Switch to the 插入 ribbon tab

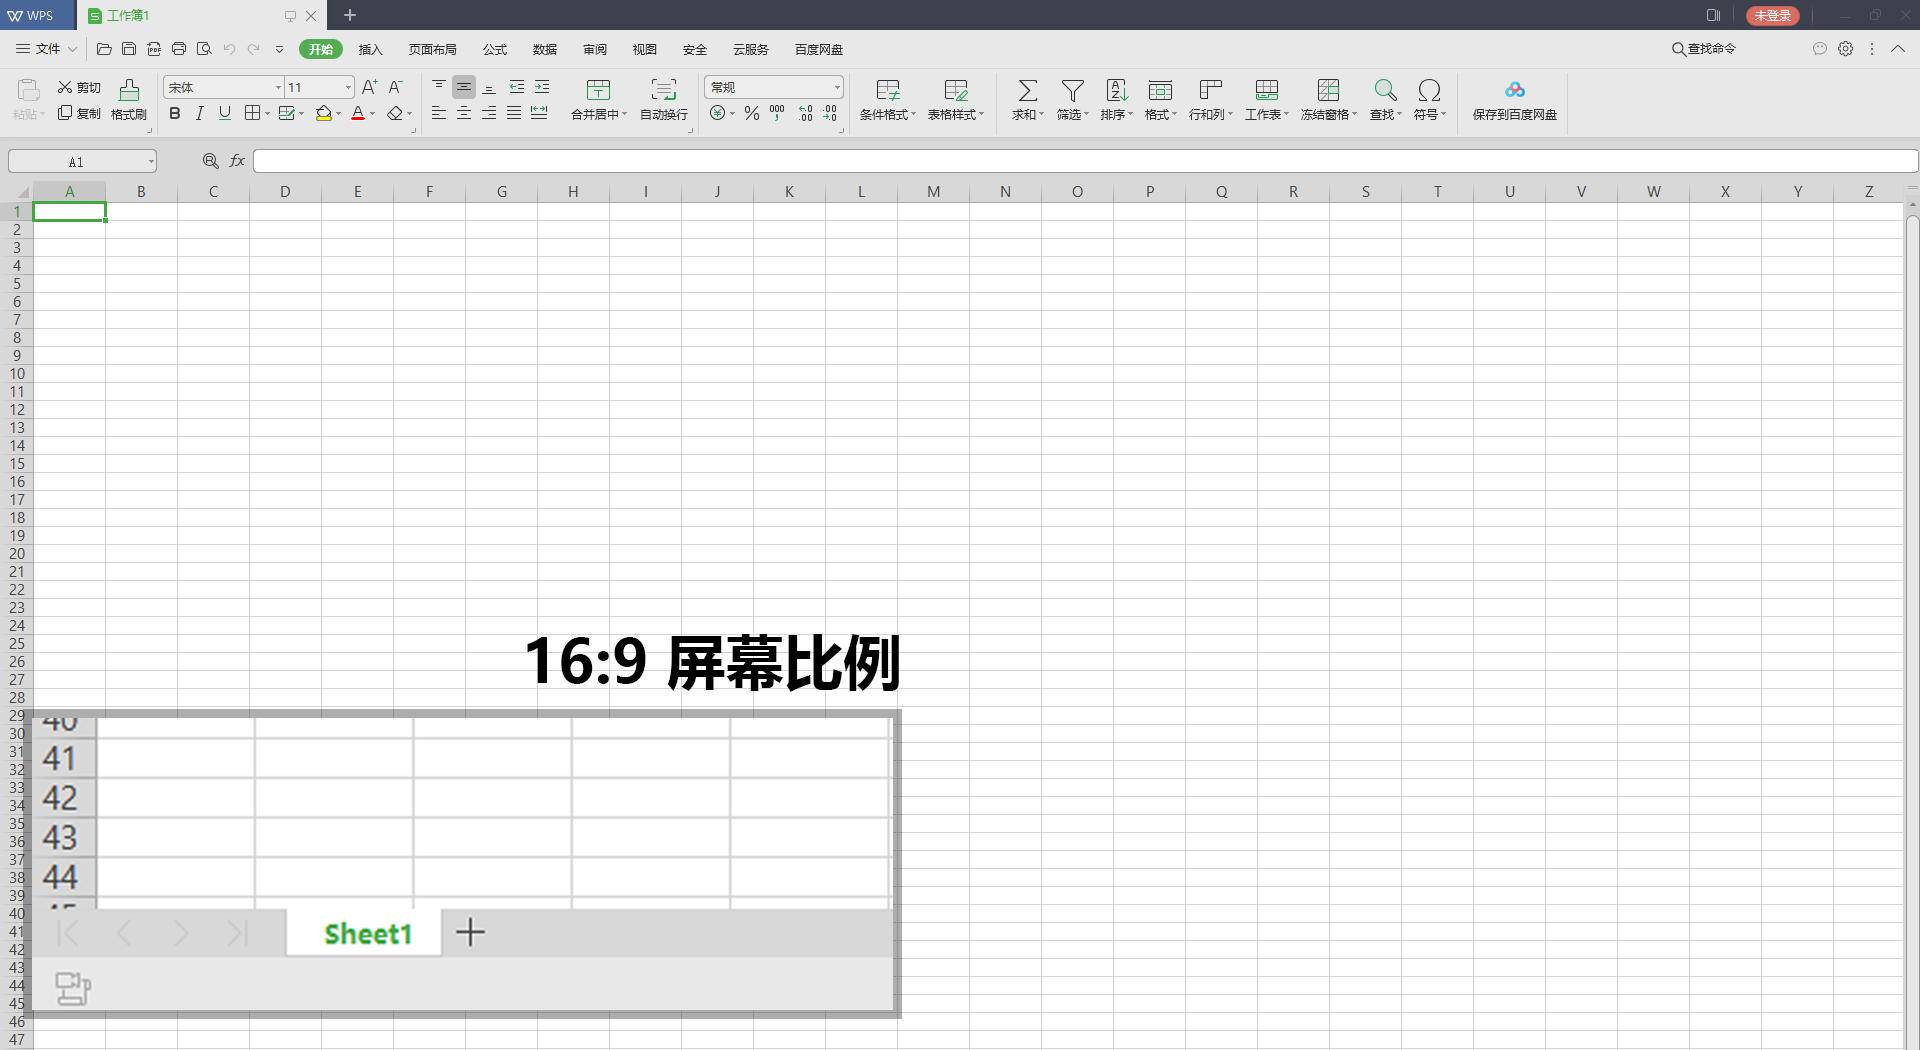[370, 49]
